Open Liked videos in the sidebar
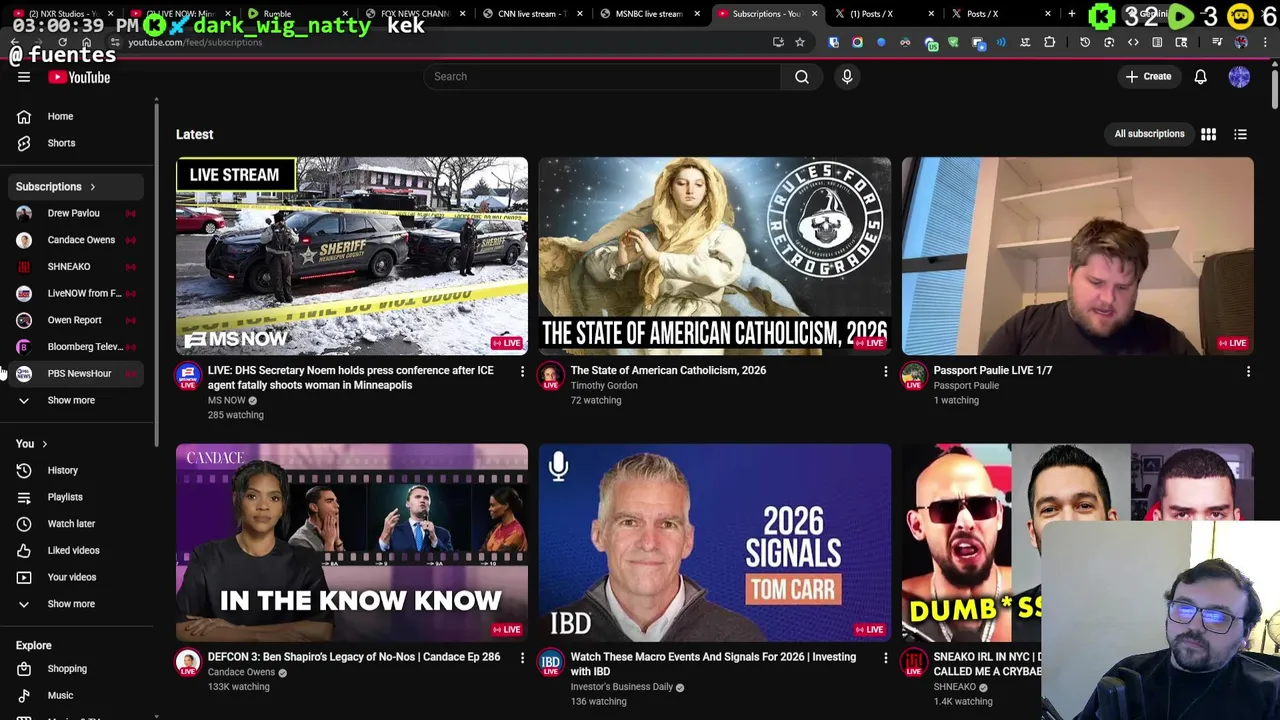 coord(78,550)
